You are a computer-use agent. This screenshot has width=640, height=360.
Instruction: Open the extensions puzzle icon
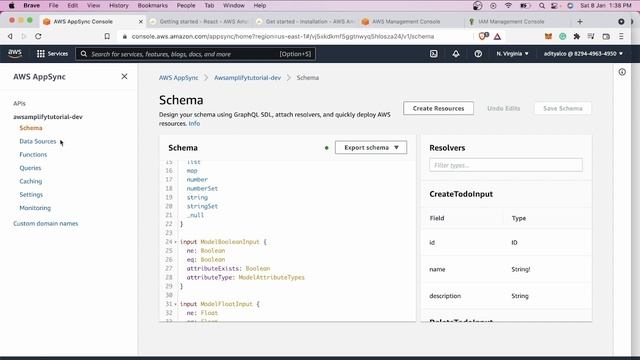577,36
